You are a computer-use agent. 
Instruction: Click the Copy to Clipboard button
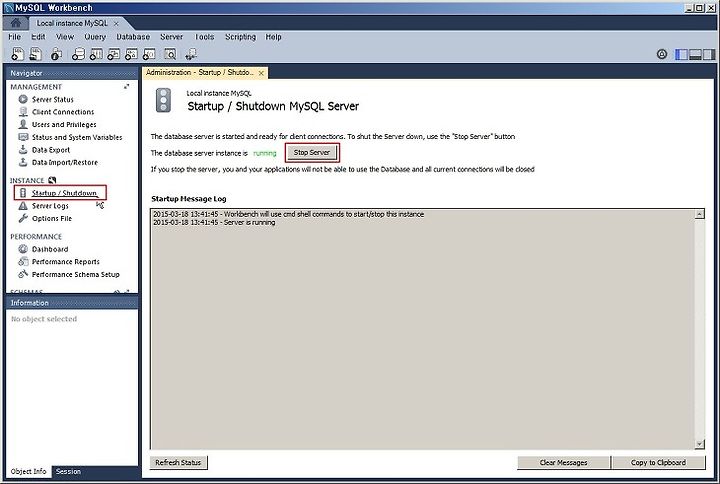[x=658, y=462]
